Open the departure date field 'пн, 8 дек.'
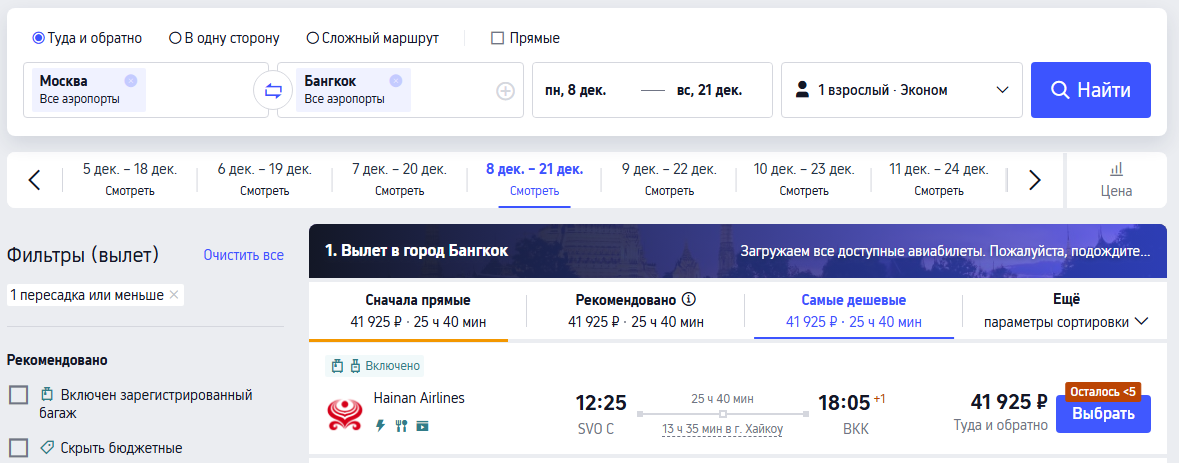1179x463 pixels. (576, 90)
